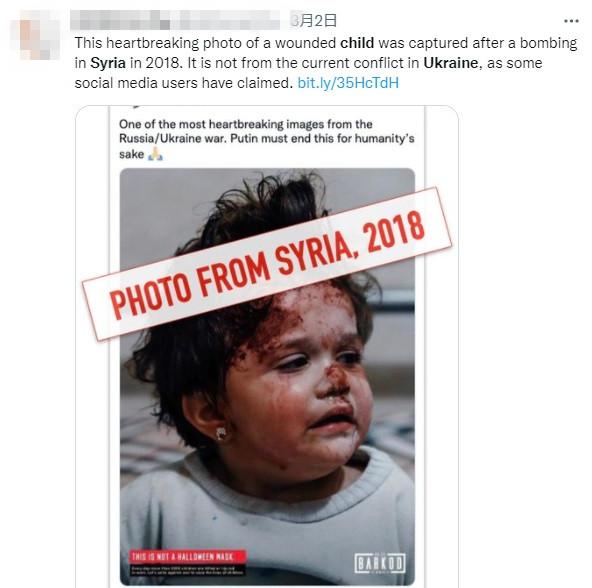The image size is (592, 588).
Task: Click the black caption bar under Halloween label
Action: 188,570
